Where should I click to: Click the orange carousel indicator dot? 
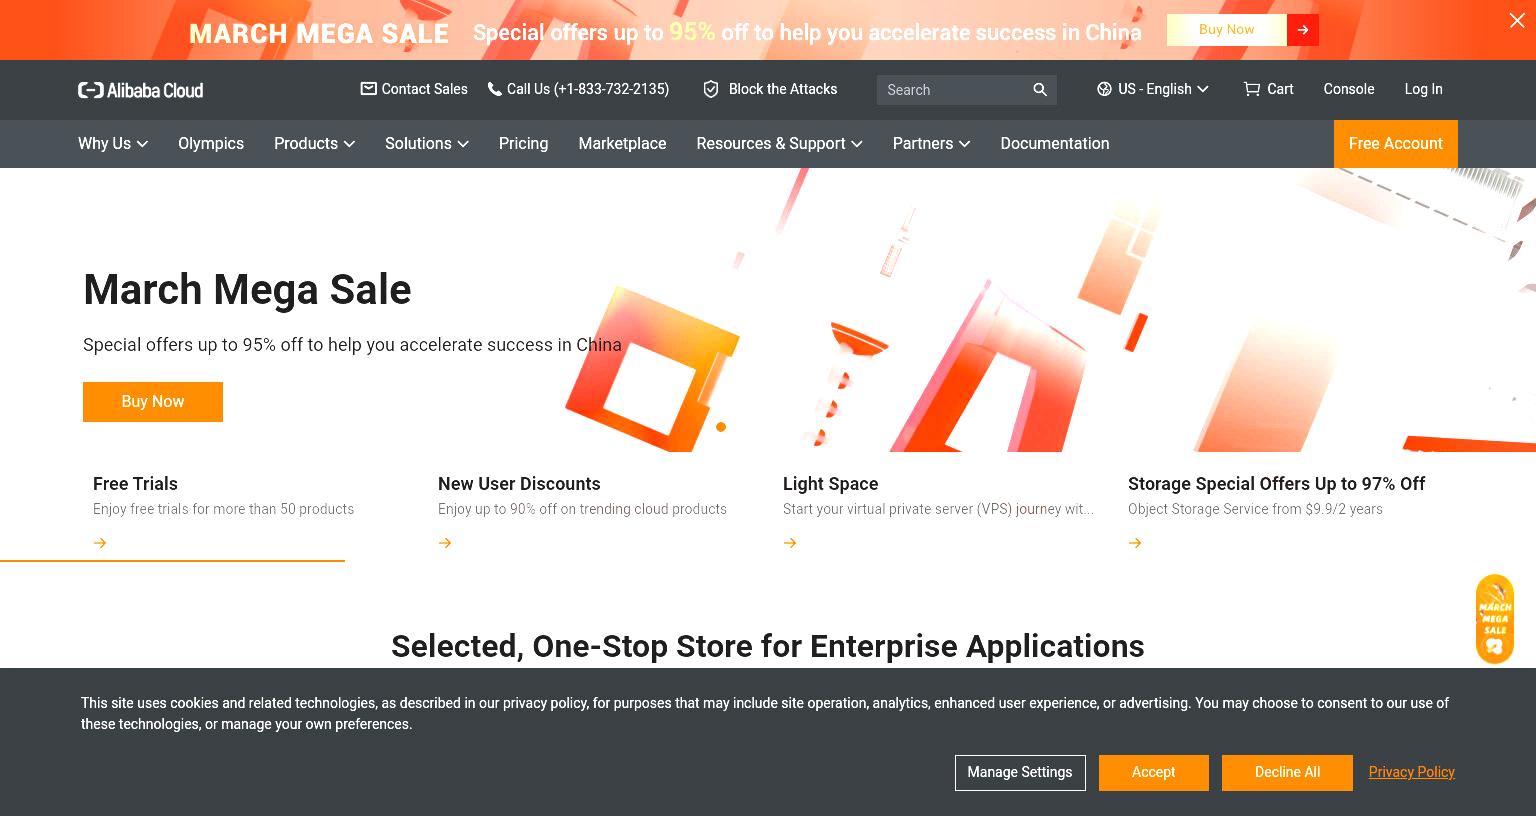click(x=721, y=427)
